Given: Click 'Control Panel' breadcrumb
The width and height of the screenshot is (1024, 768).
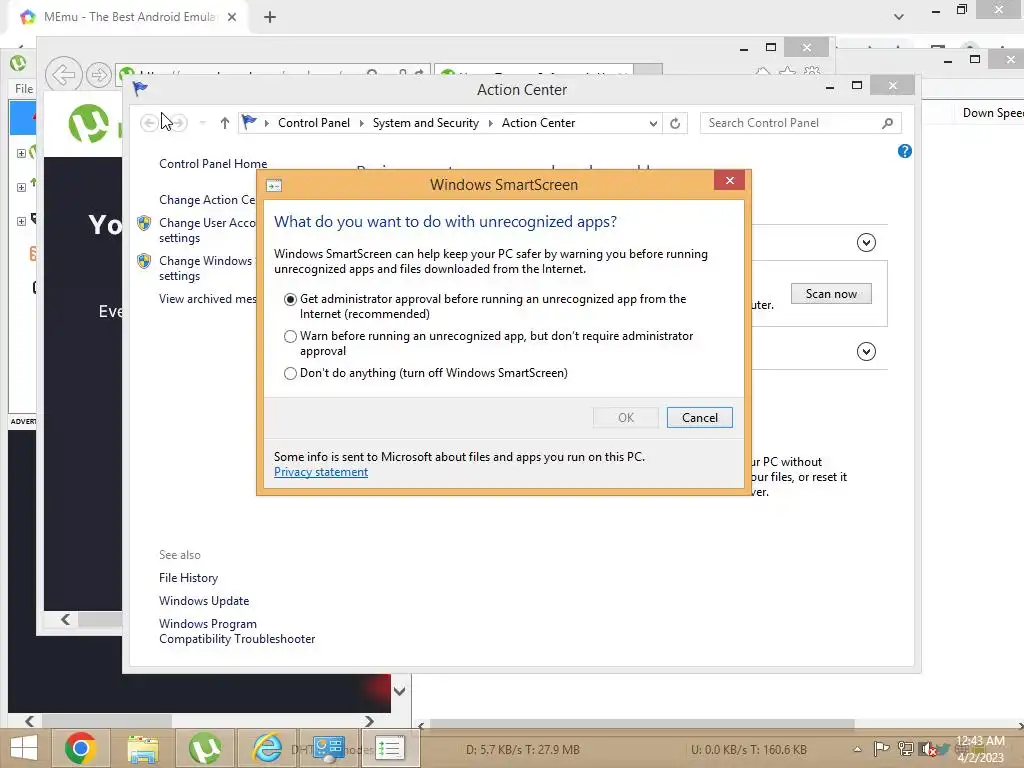Looking at the screenshot, I should (x=313, y=123).
